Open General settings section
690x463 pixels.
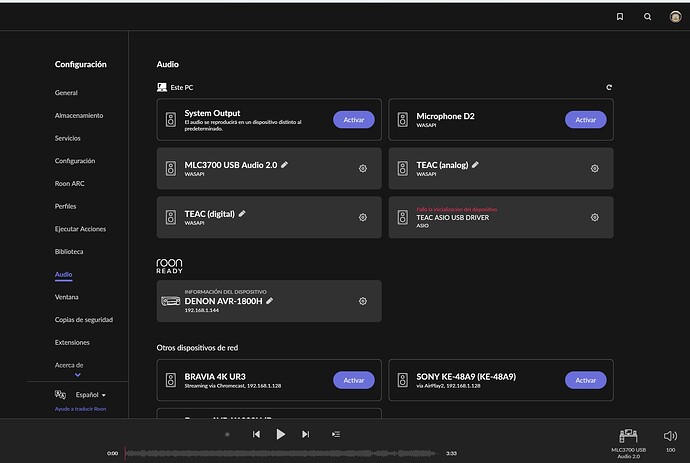(66, 93)
